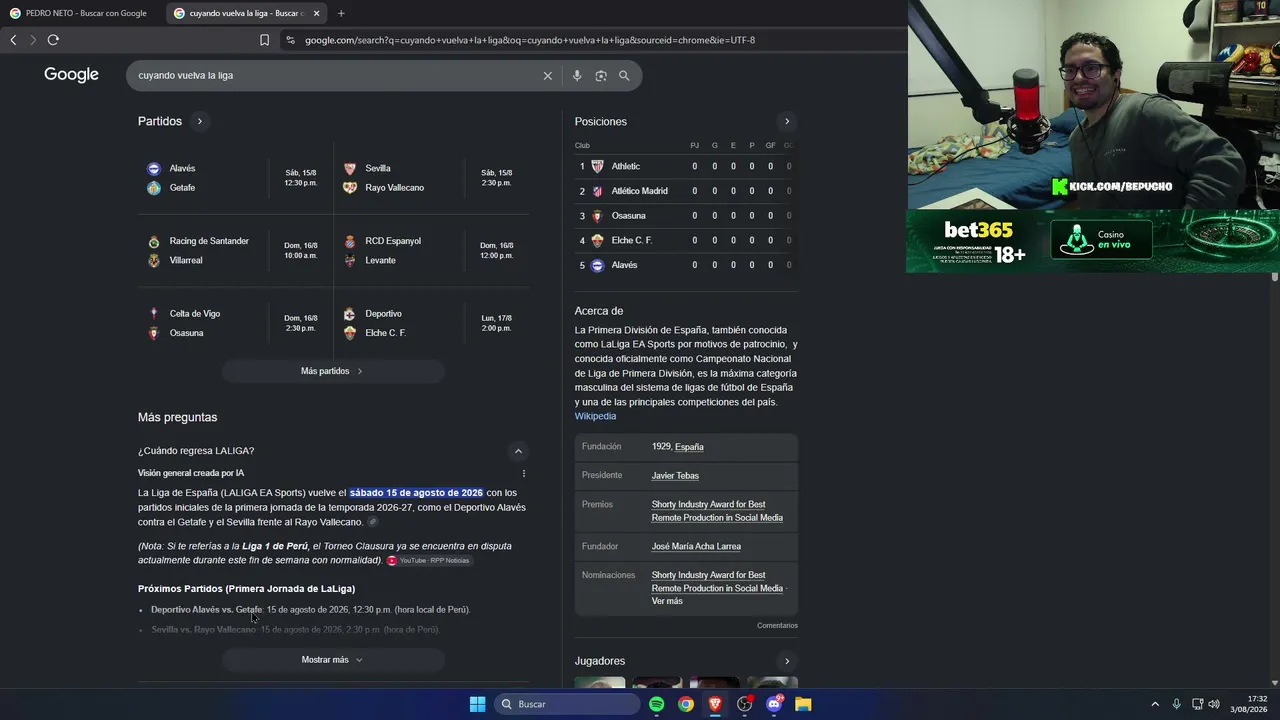Open volume control in system tray
This screenshot has width=1280, height=720.
coord(1214,704)
